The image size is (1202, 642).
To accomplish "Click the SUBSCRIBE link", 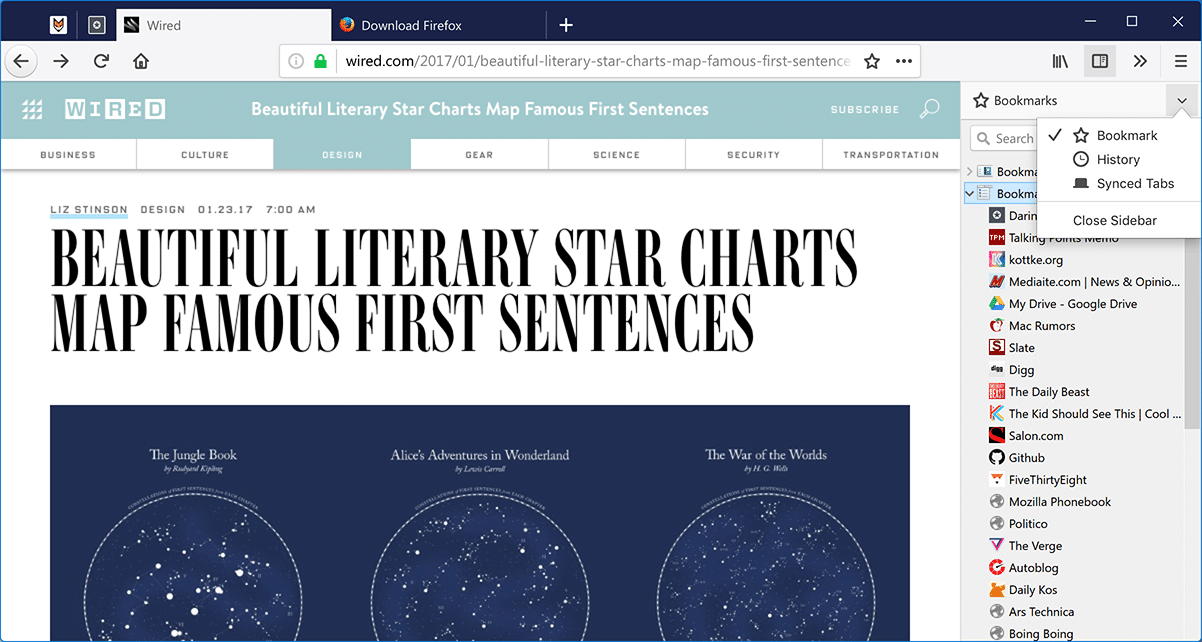I will [x=865, y=109].
